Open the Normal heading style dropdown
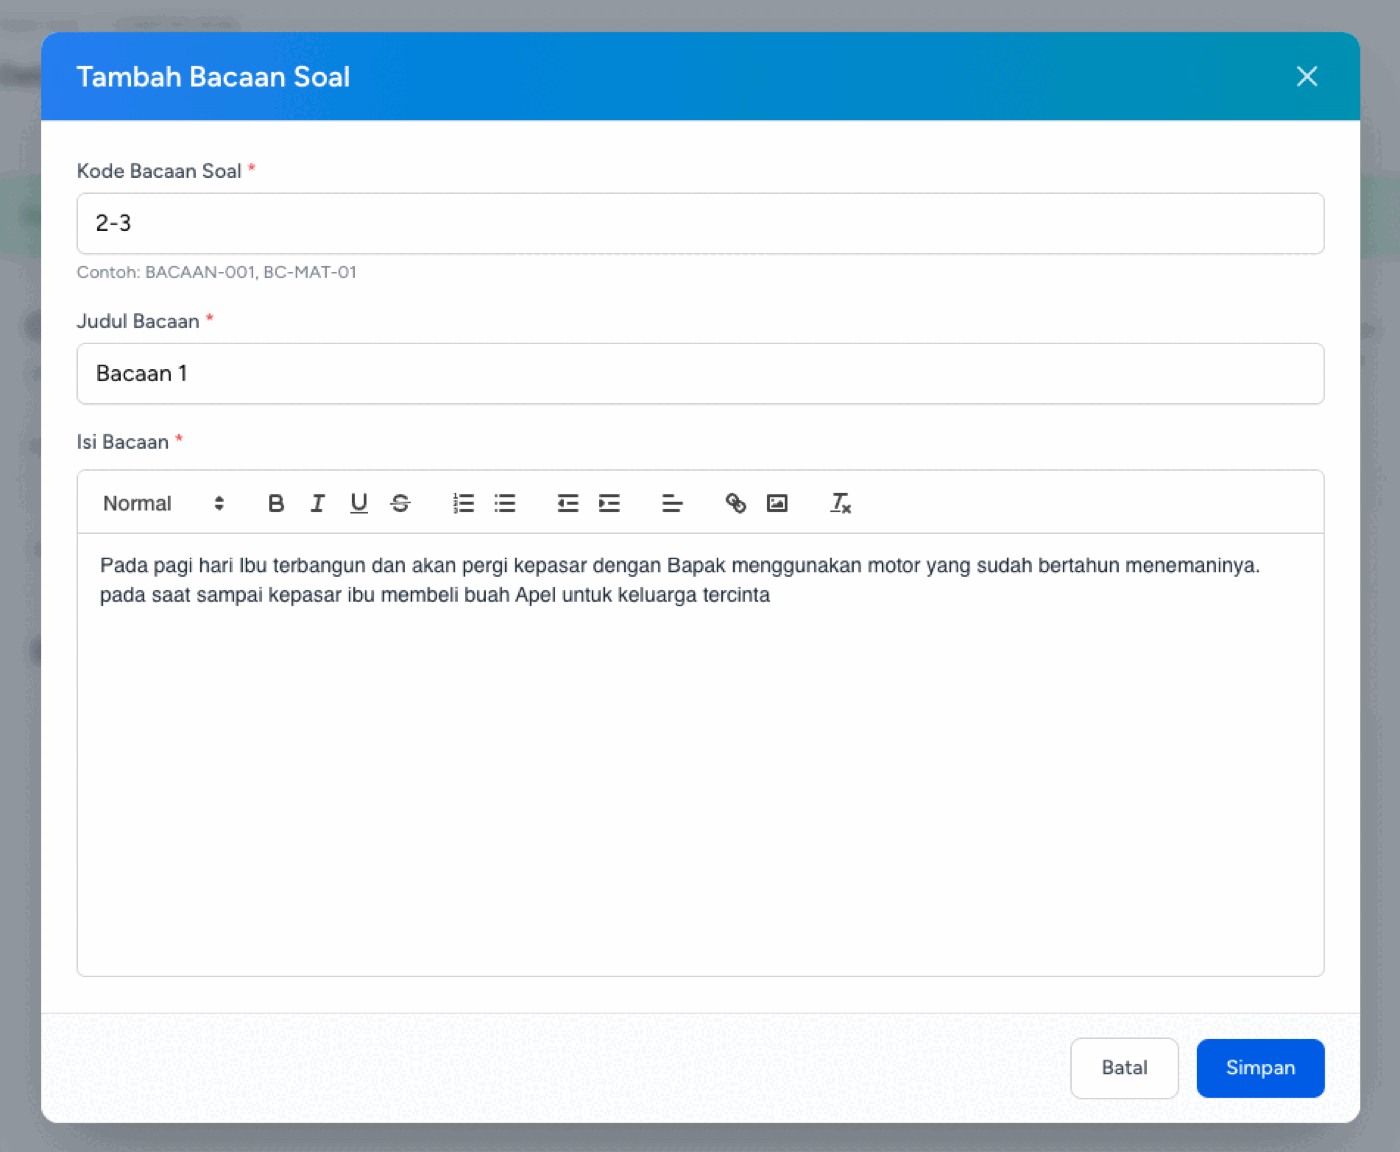Screen dimensions: 1400x1152 [163, 503]
